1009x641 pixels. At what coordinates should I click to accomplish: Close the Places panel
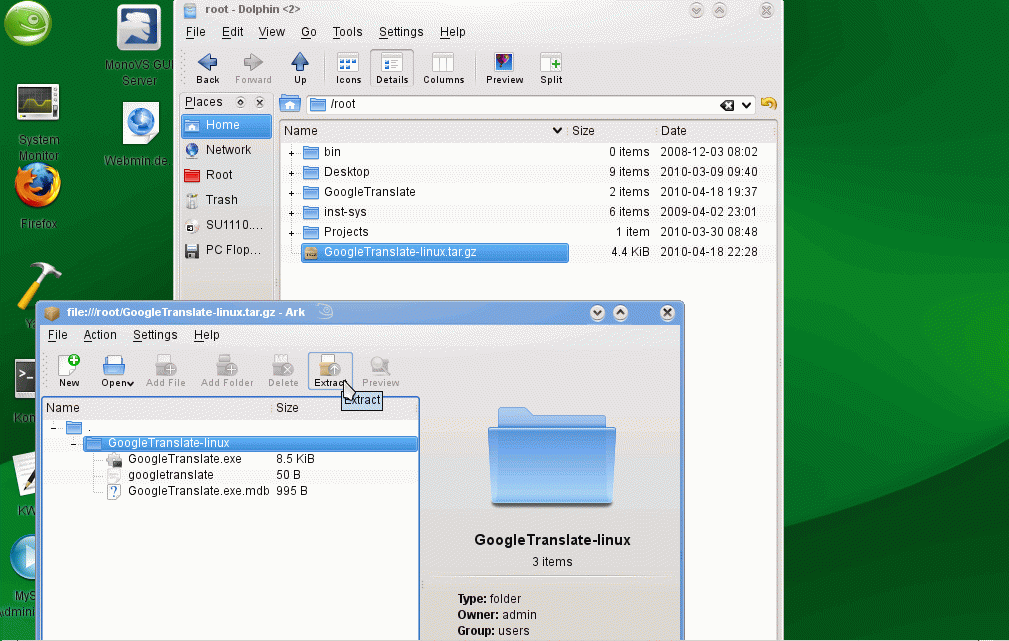tap(259, 102)
